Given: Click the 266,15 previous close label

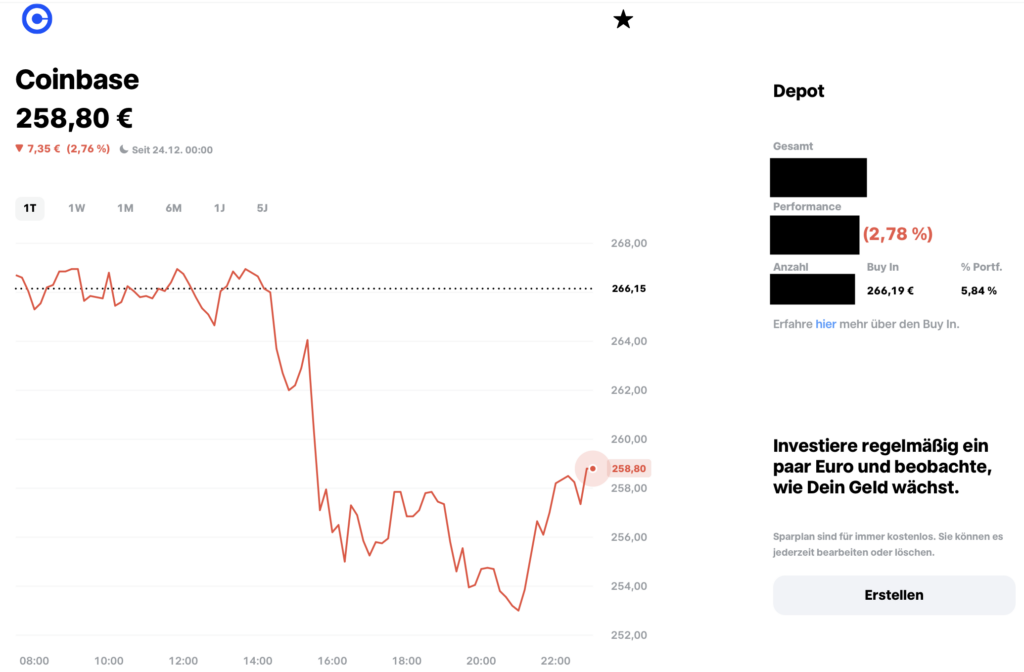Looking at the screenshot, I should 629,289.
